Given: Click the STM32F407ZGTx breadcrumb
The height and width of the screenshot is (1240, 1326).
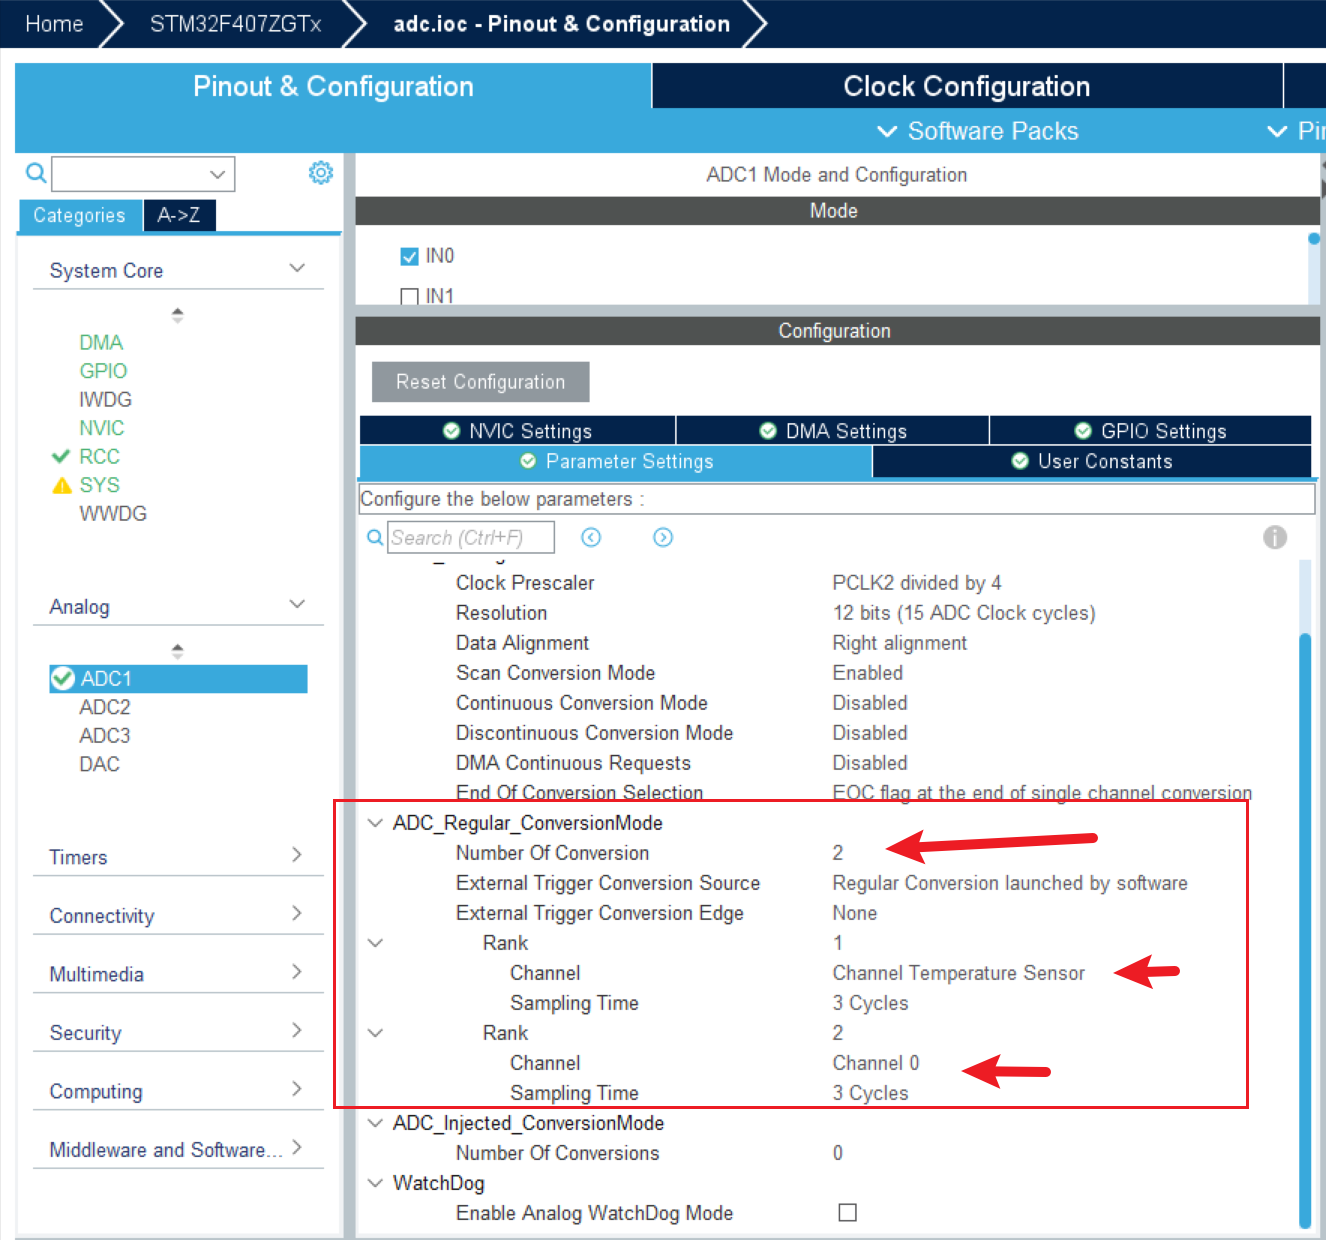Looking at the screenshot, I should click(x=235, y=24).
